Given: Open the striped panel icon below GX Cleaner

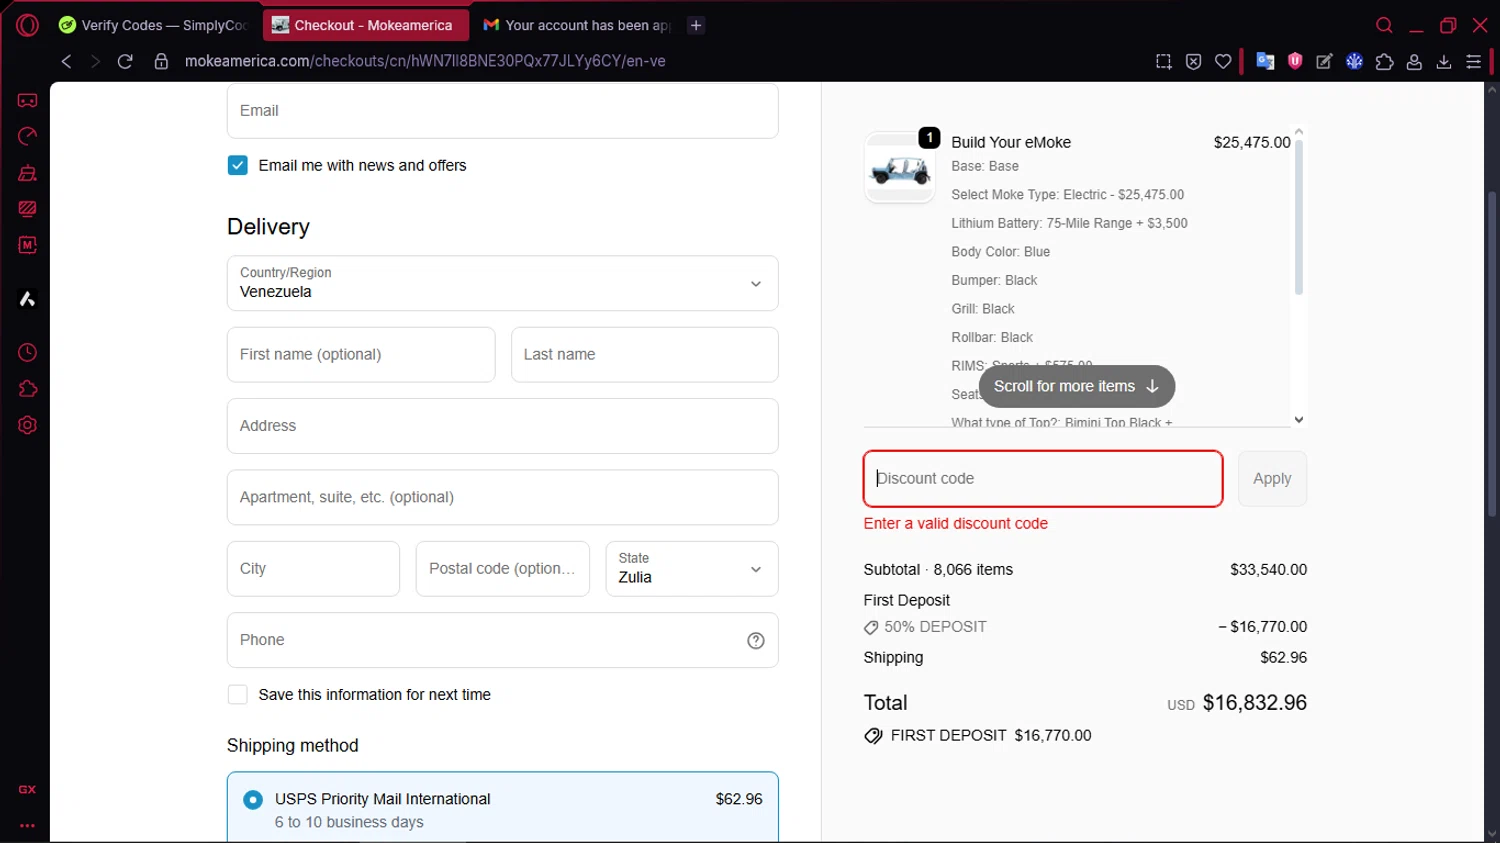Looking at the screenshot, I should coord(27,209).
